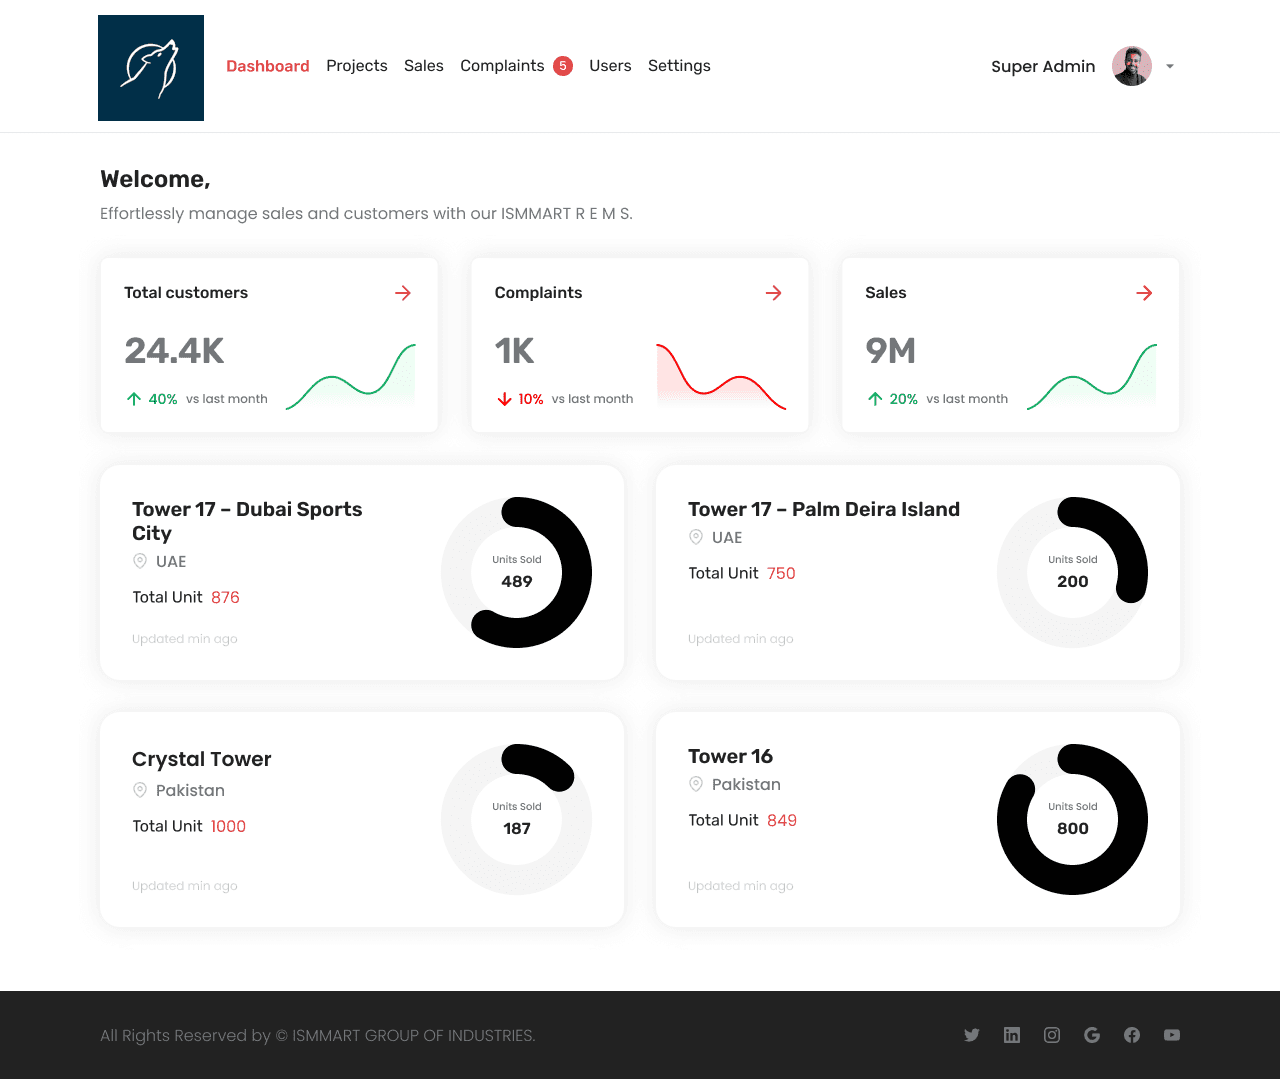Open the Twitter icon in the footer
Viewport: 1280px width, 1079px height.
point(972,1035)
